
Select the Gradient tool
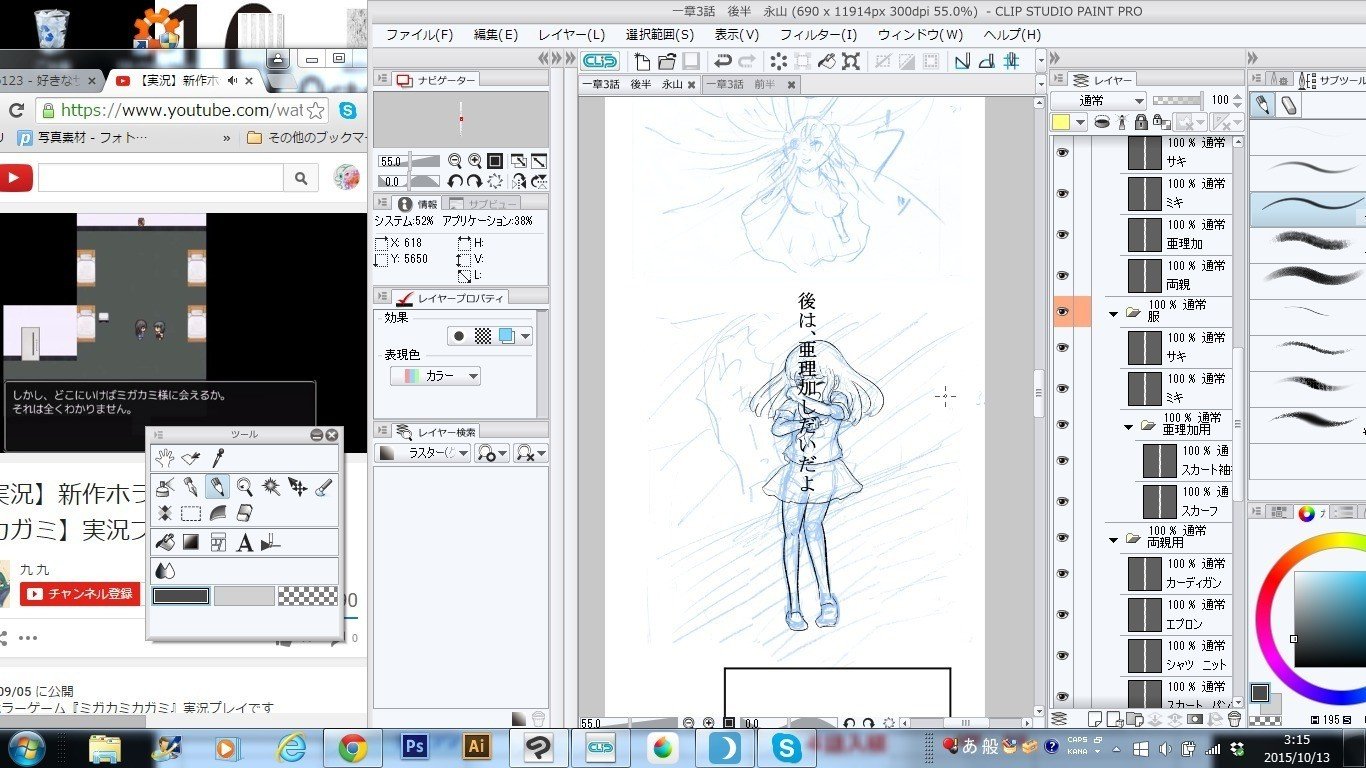[x=191, y=542]
